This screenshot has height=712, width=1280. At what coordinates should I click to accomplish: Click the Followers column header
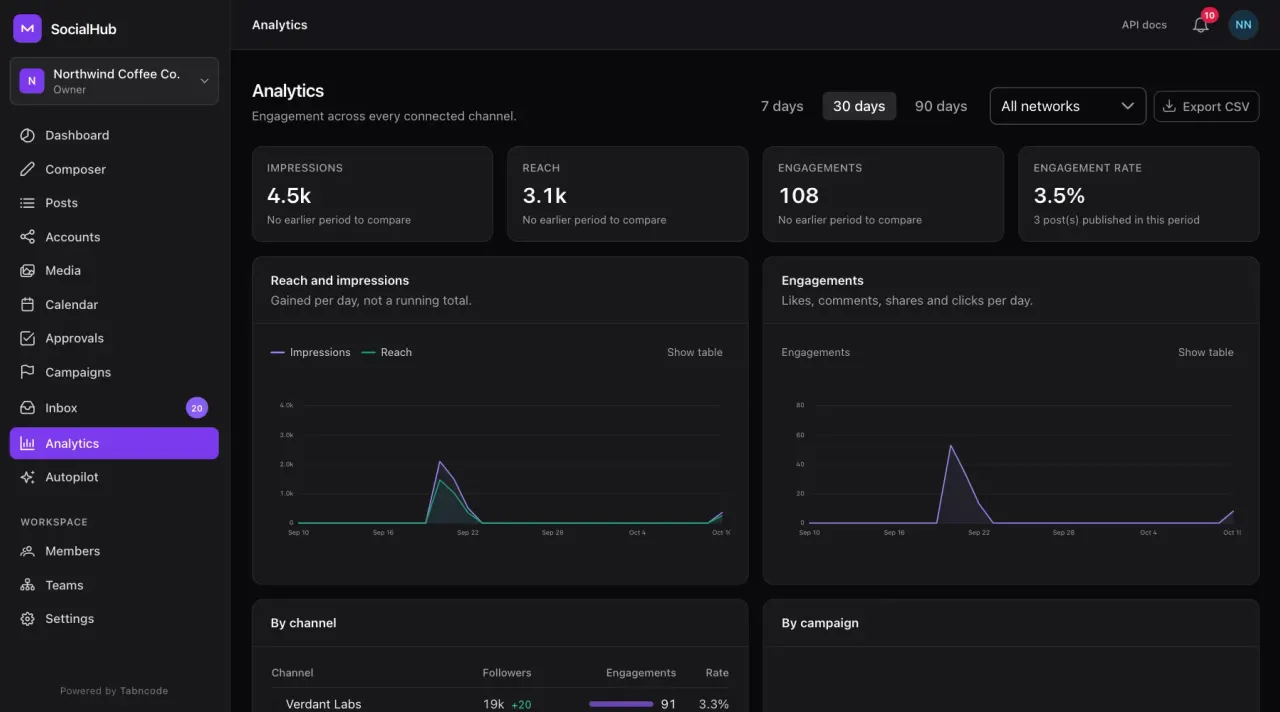click(507, 673)
